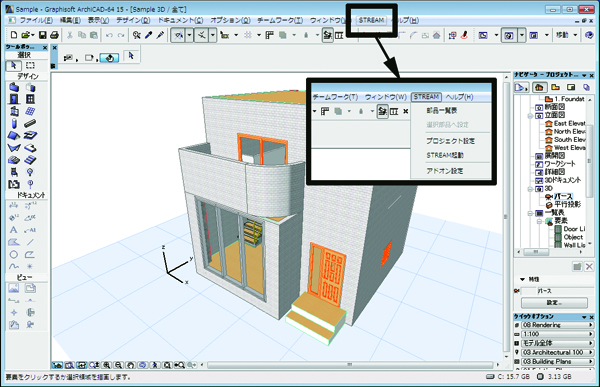Toggle the guide lines snap button
Screen dimensions: 600x387
click(178, 35)
